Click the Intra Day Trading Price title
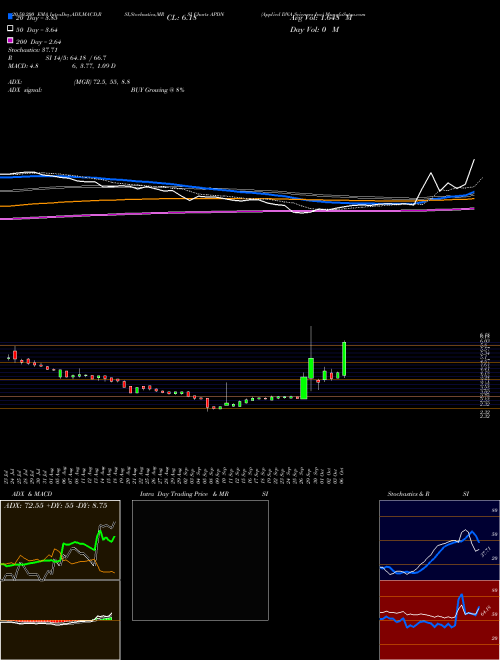 click(204, 494)
